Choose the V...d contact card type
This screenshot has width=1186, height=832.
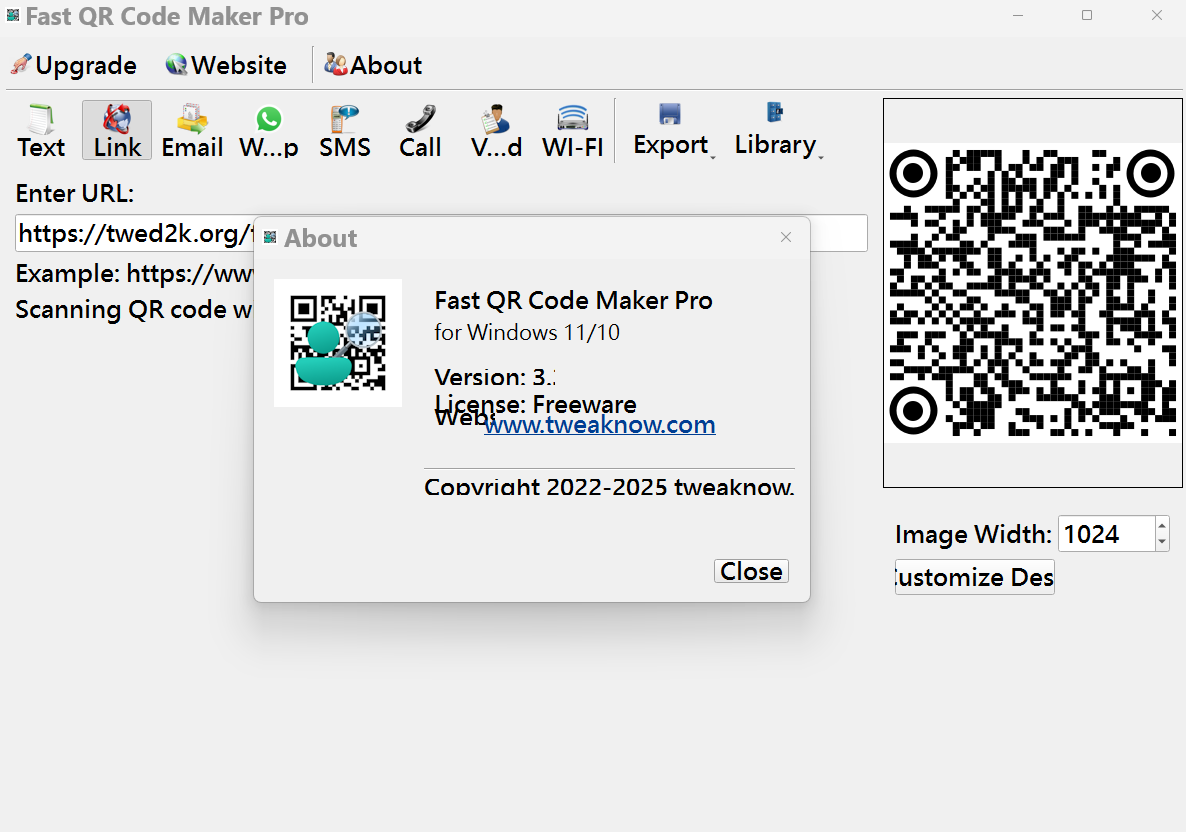coord(496,130)
